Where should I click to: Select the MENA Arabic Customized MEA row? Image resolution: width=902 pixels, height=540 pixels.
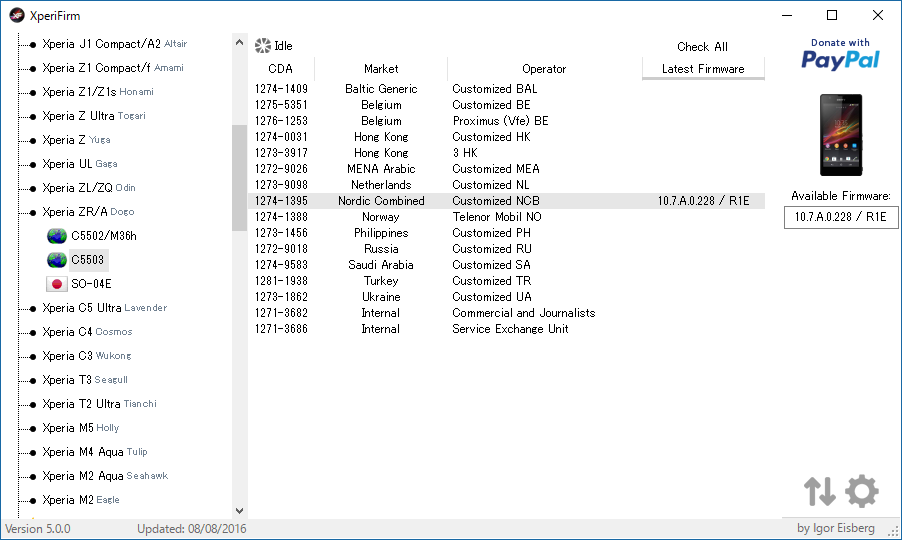[506, 169]
